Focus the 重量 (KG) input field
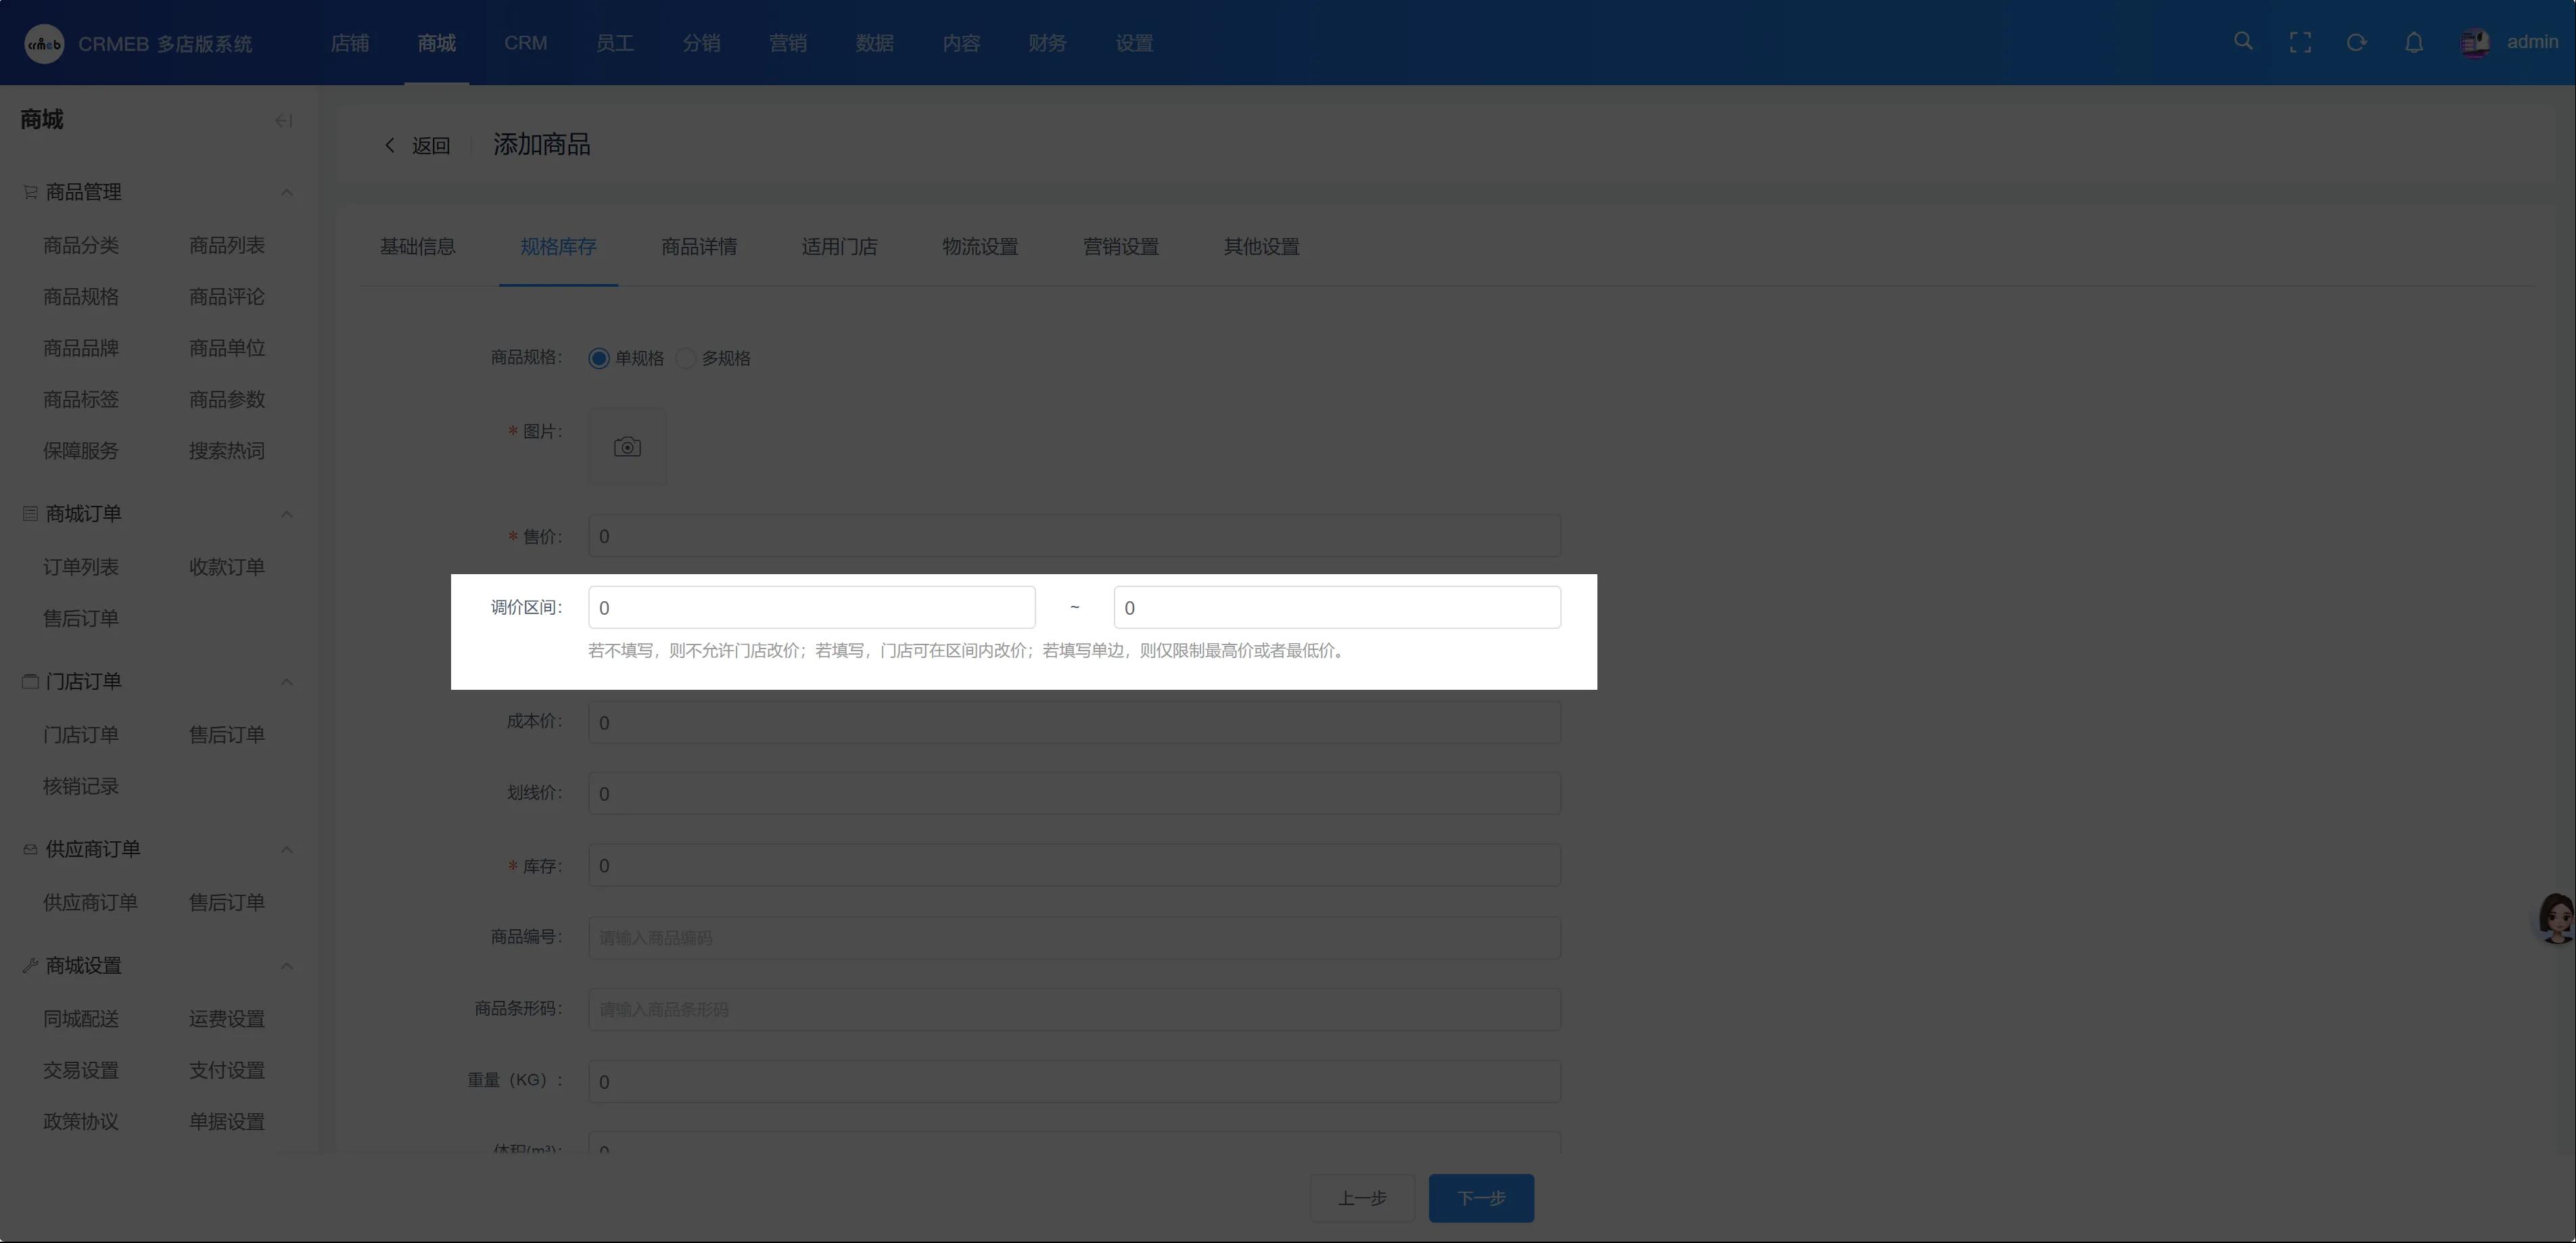 [1074, 1082]
